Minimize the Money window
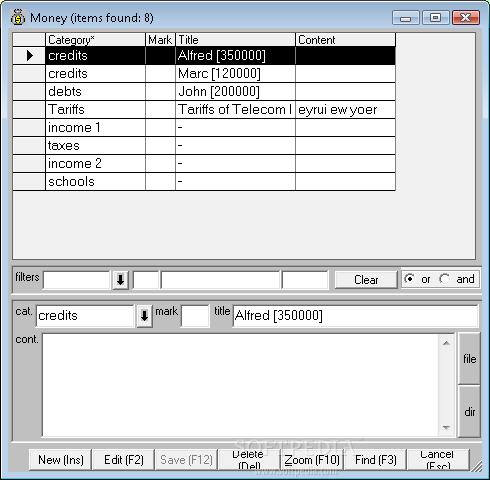This screenshot has width=490, height=480. 406,18
